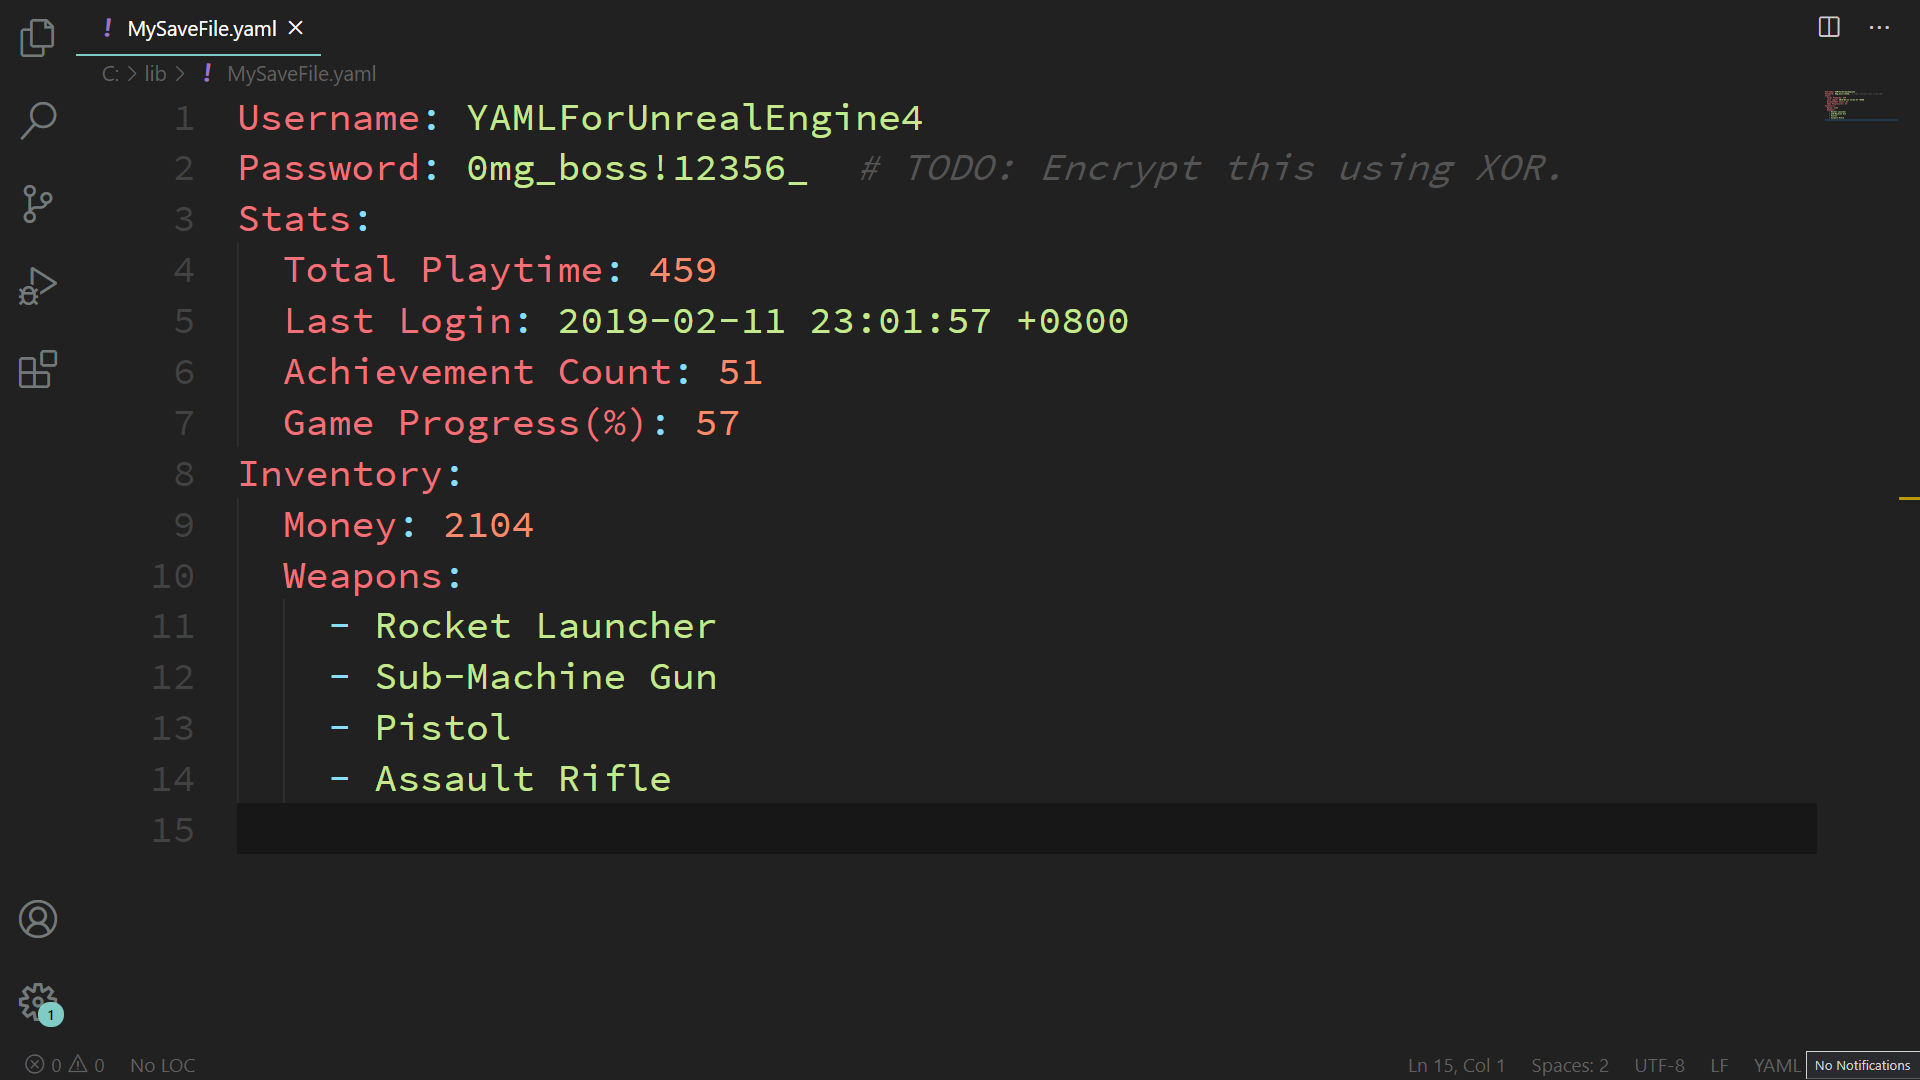Split the editor to the right

point(1829,27)
